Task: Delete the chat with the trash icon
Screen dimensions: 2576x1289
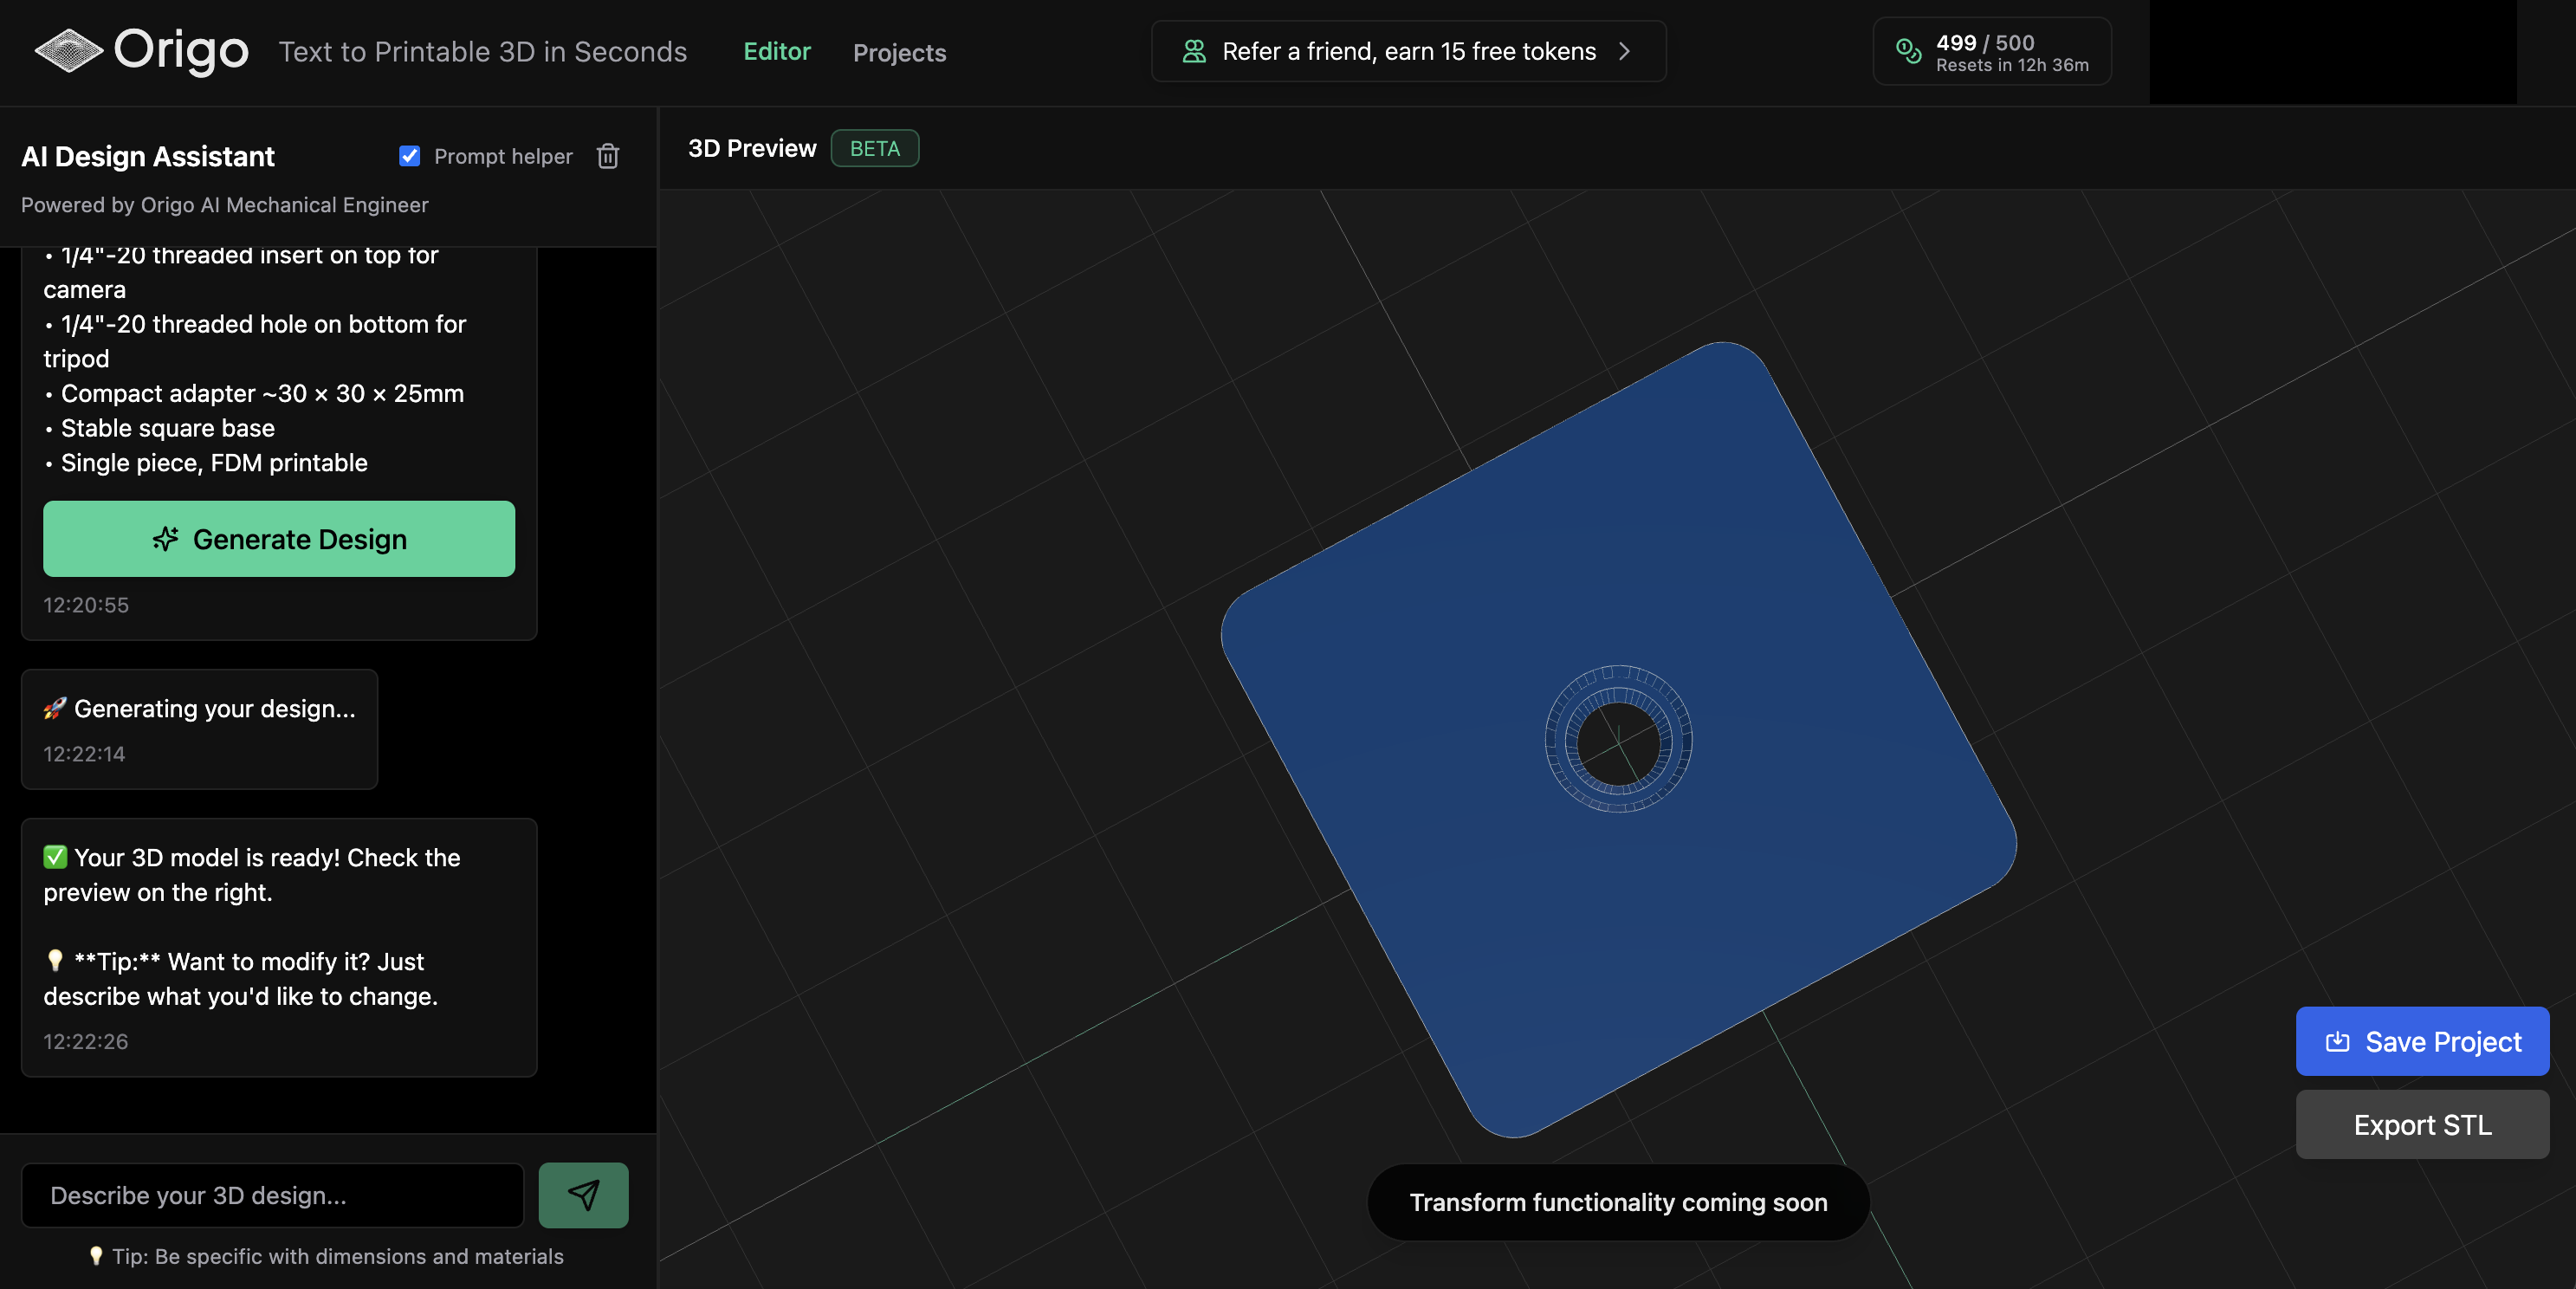Action: click(x=608, y=156)
